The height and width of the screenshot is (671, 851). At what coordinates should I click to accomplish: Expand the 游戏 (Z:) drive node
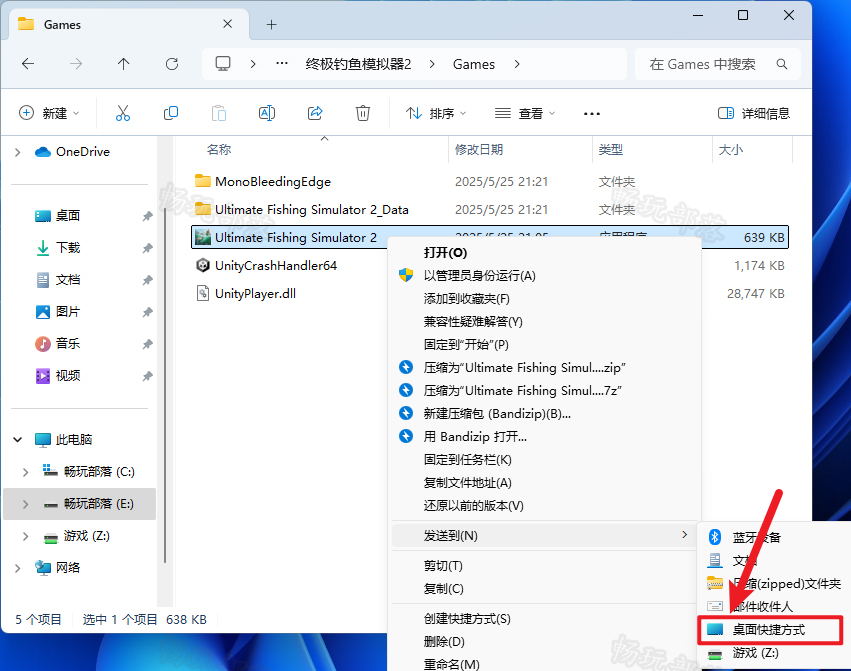pyautogui.click(x=26, y=536)
